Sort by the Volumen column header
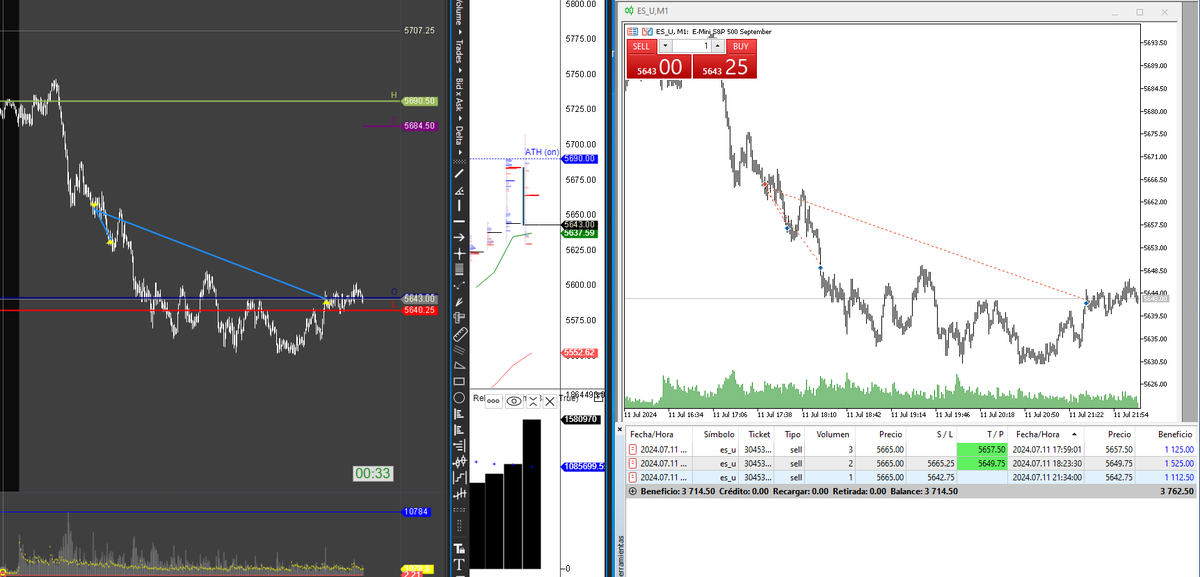This screenshot has width=1200, height=577. [x=832, y=434]
